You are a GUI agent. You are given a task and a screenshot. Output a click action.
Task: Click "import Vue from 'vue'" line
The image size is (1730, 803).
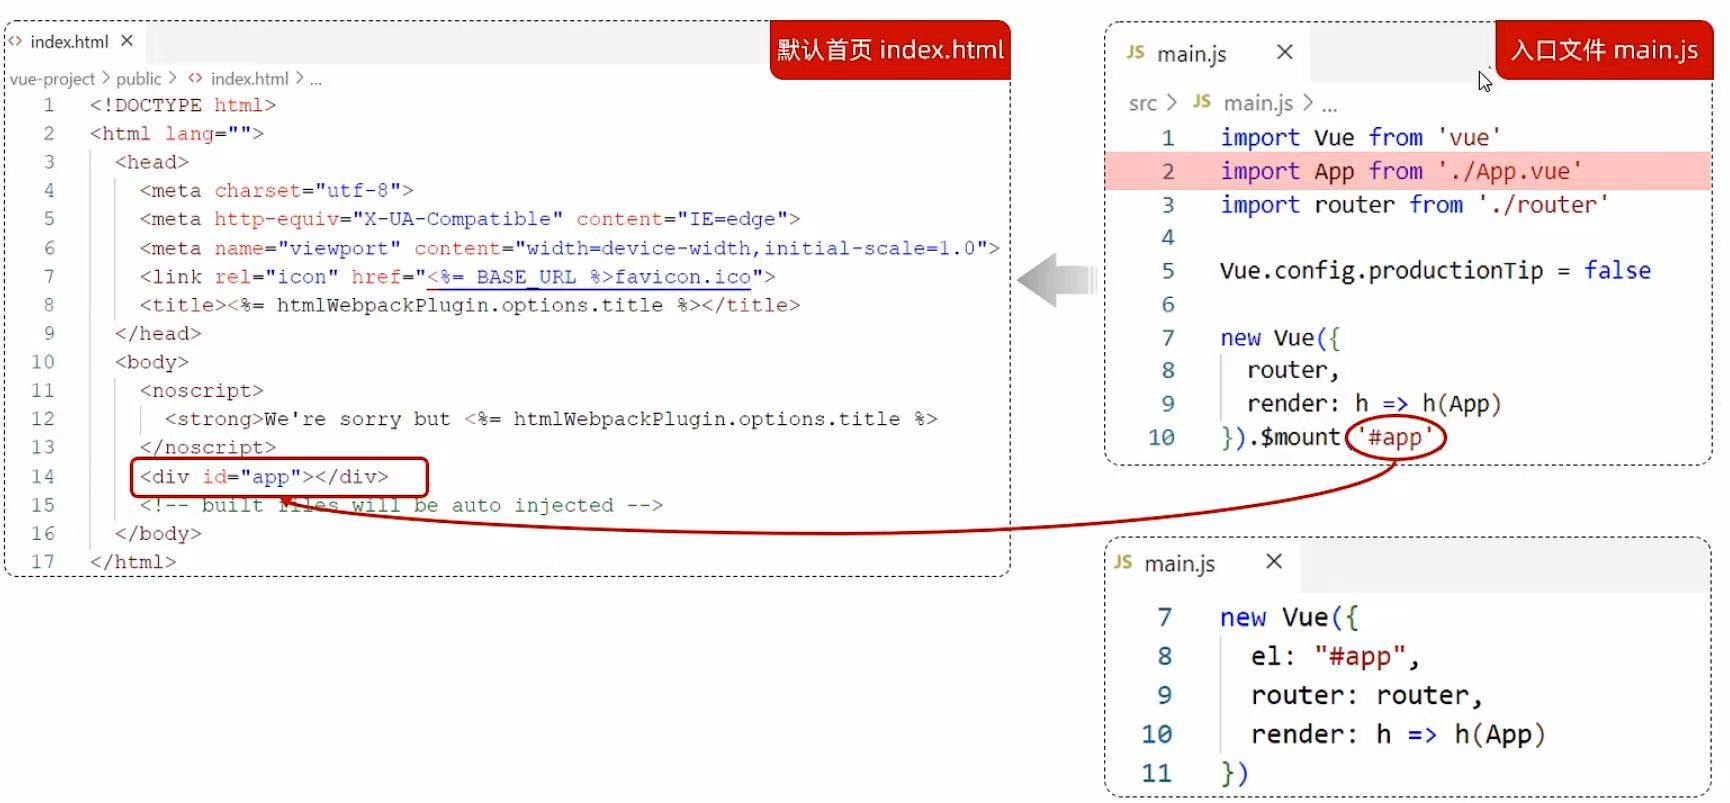point(1360,137)
